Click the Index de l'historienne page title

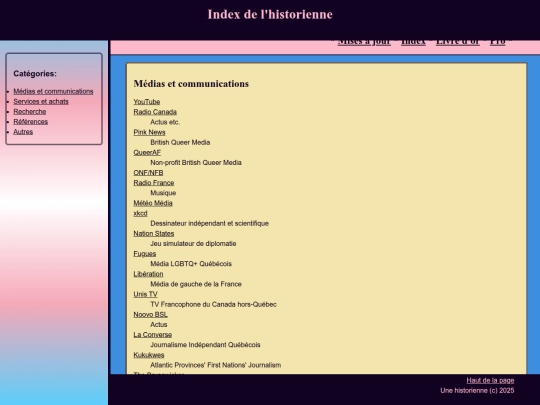coord(270,14)
